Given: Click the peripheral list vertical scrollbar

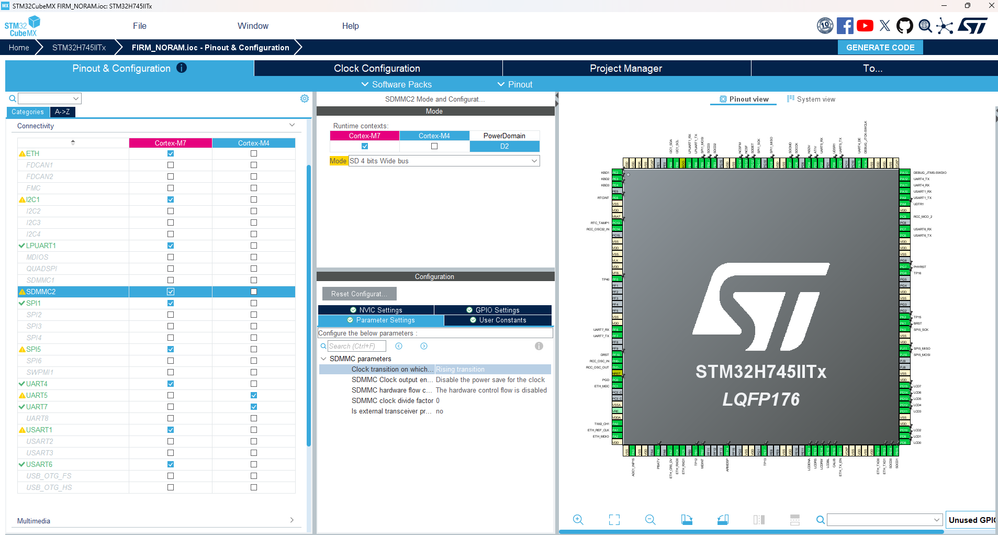Looking at the screenshot, I should coord(309,305).
